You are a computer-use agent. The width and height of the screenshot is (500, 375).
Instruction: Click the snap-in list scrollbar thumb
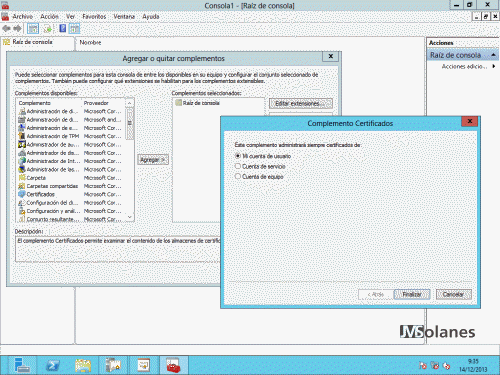130,123
